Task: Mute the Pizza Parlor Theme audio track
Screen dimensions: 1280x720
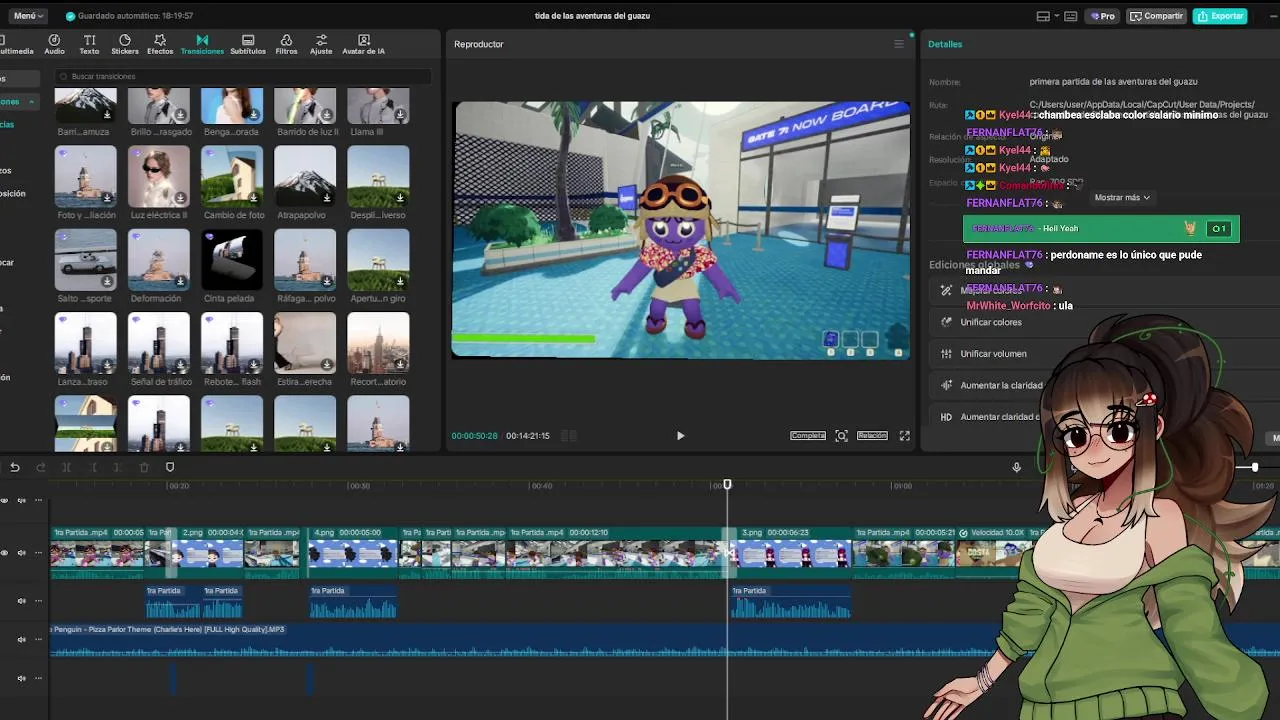Action: pyautogui.click(x=21, y=640)
